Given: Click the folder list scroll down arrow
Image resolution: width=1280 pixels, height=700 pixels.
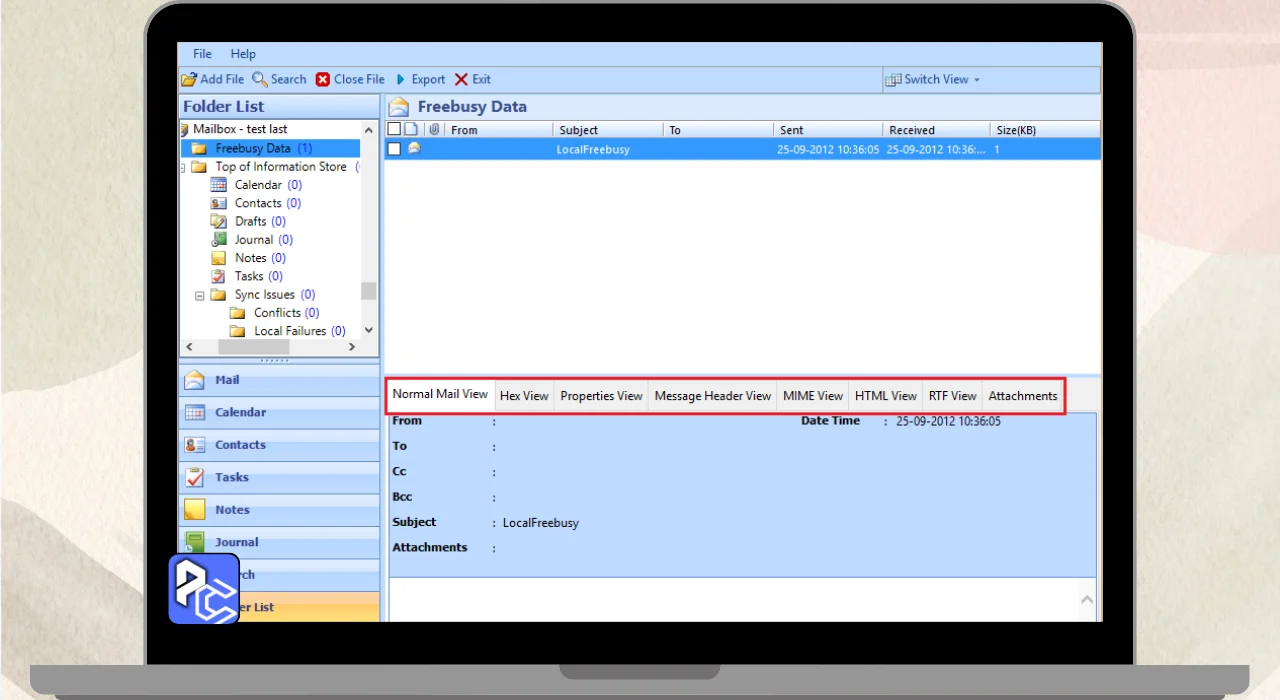Looking at the screenshot, I should click(368, 330).
